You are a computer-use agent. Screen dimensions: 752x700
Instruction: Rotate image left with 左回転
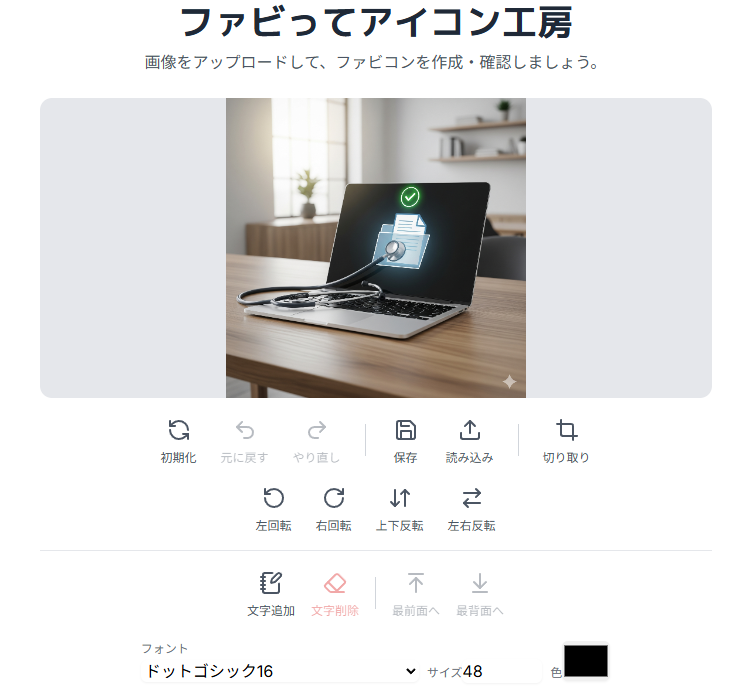(273, 498)
